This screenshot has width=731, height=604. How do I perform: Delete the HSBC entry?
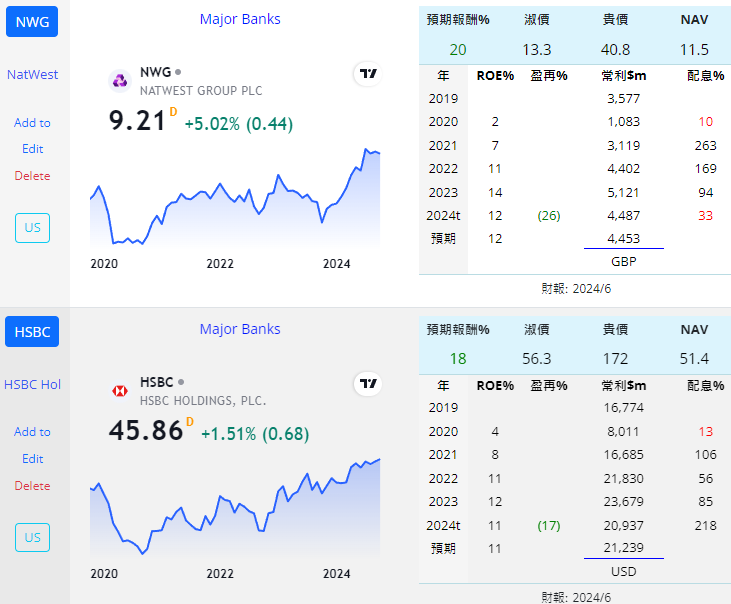[32, 486]
